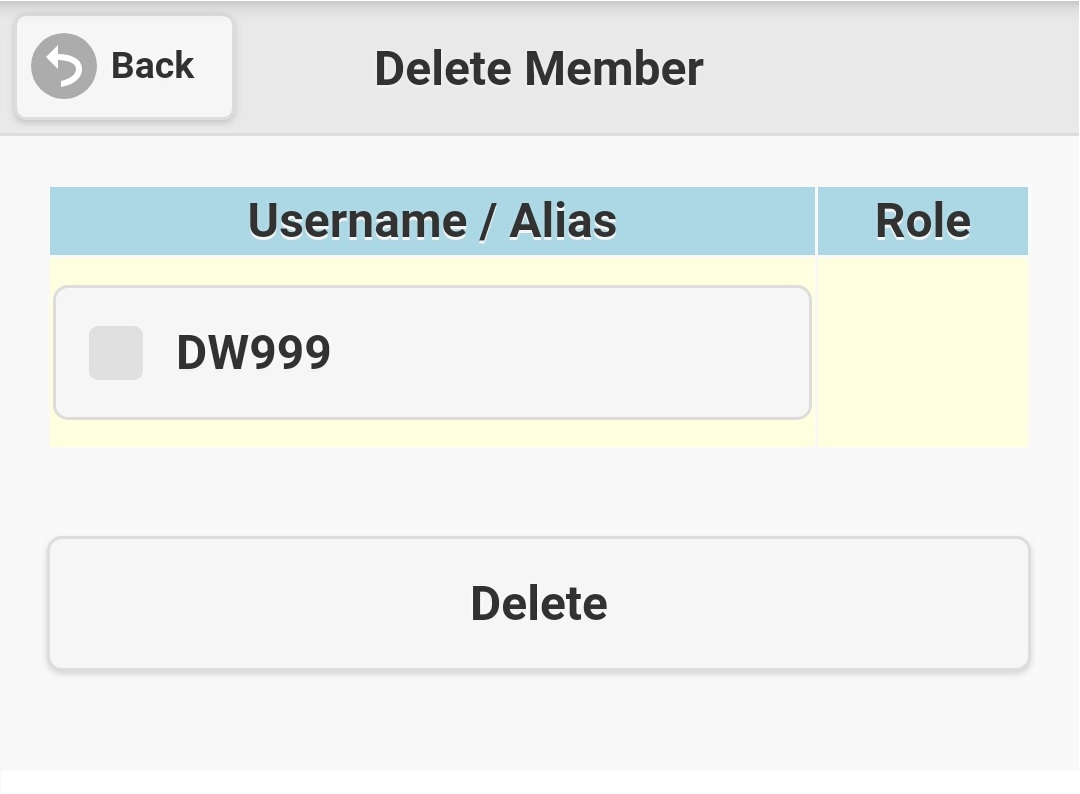The image size is (1080, 794).
Task: Click the yellow cell under the Role column
Action: 922,352
